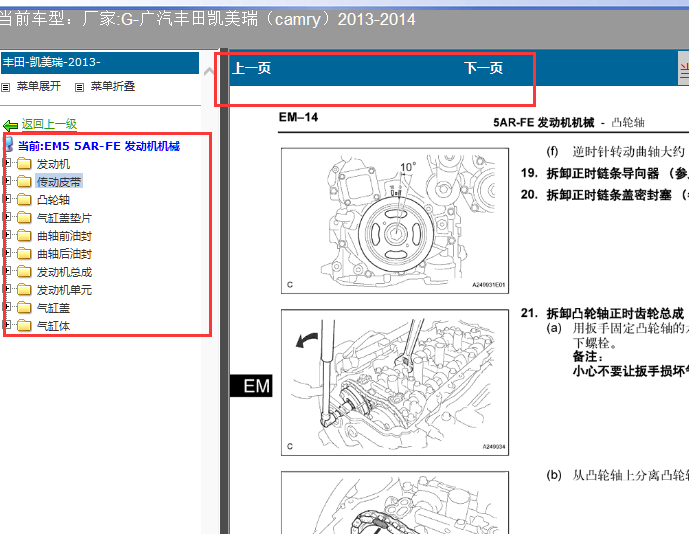
Task: Click the icon beside 菜单折叠
Action: tap(79, 87)
